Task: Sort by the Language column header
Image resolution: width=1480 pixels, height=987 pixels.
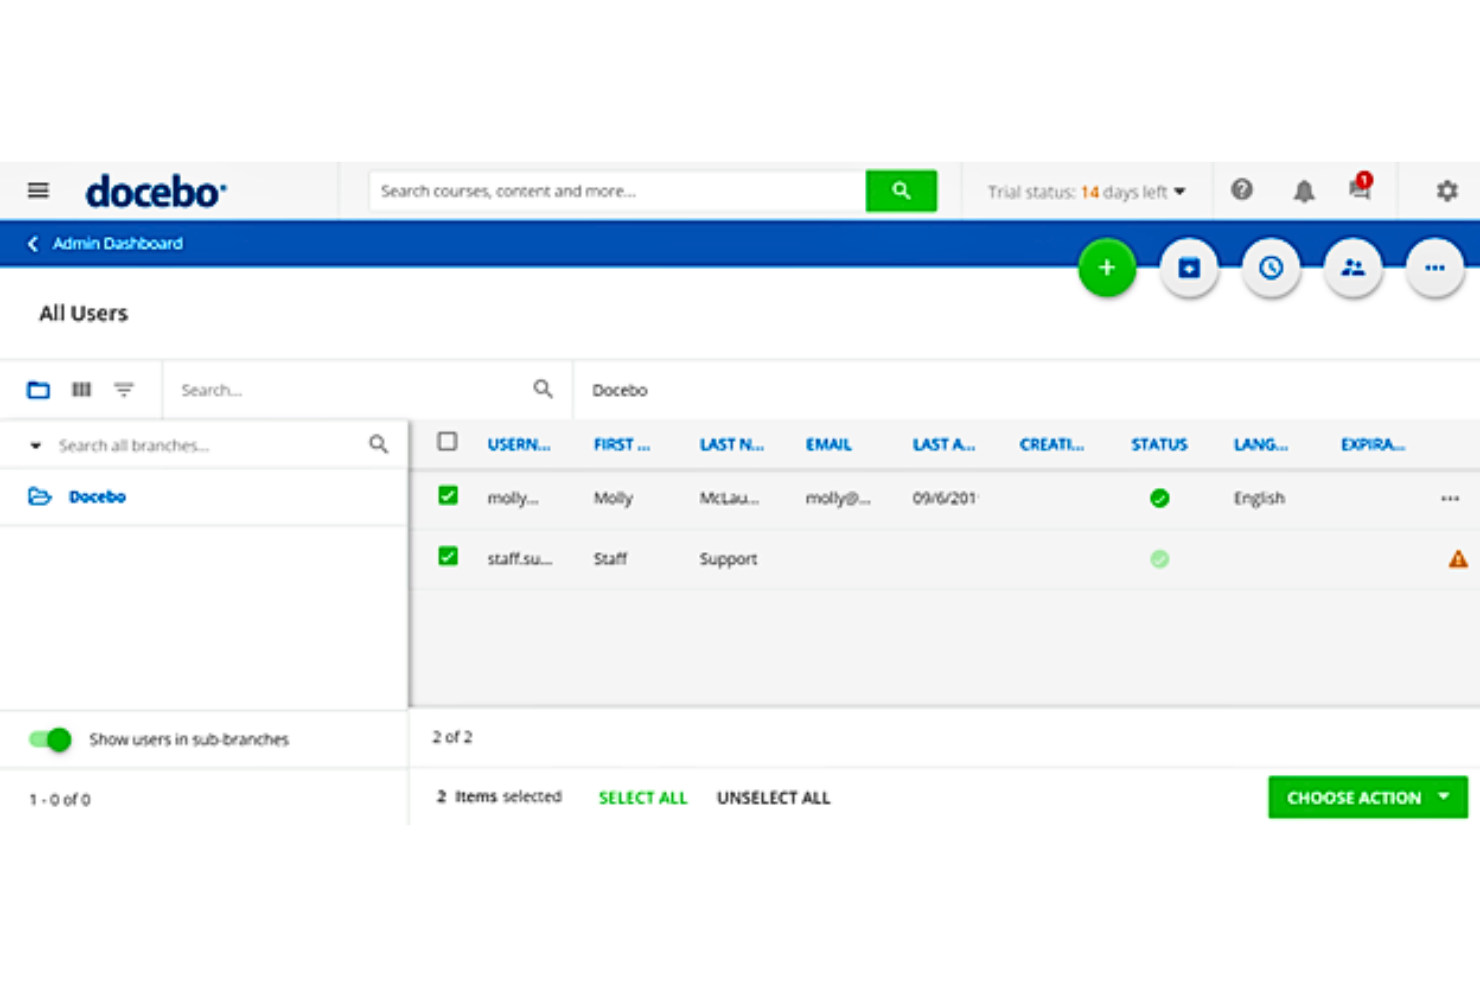Action: tap(1261, 444)
